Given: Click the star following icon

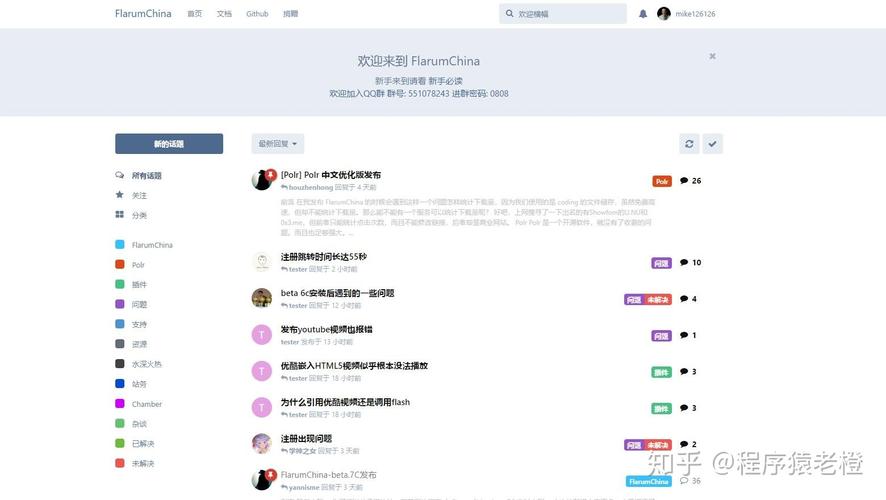Looking at the screenshot, I should (120, 195).
